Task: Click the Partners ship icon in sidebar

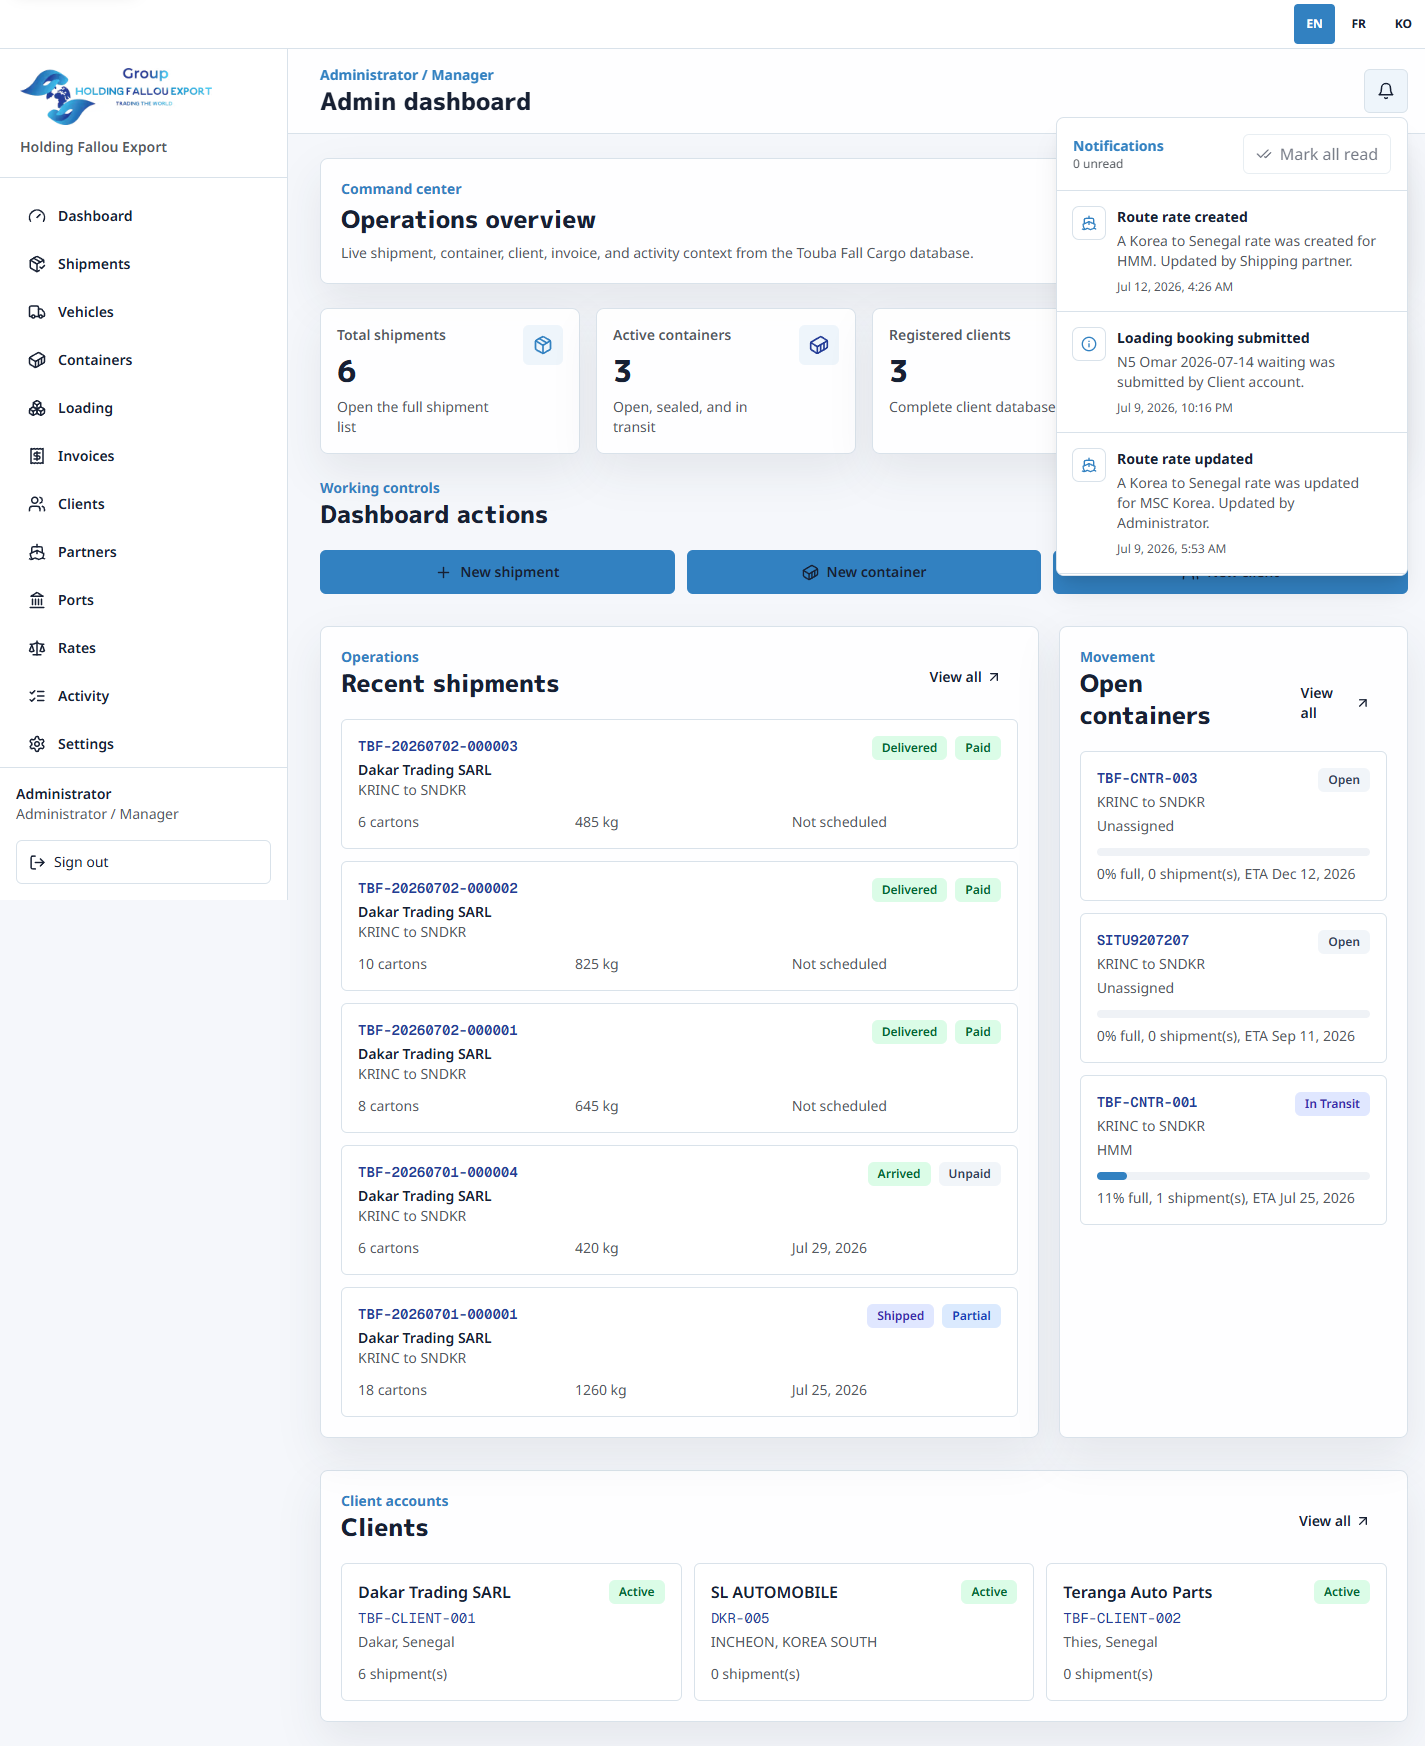Action: pos(37,552)
